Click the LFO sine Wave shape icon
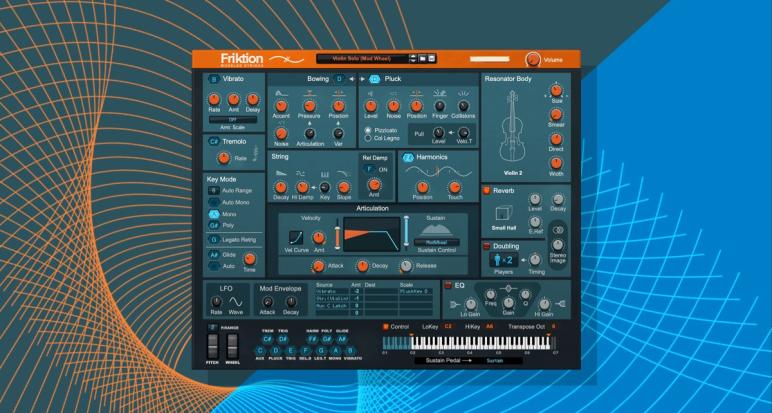772x413 pixels. (x=236, y=301)
